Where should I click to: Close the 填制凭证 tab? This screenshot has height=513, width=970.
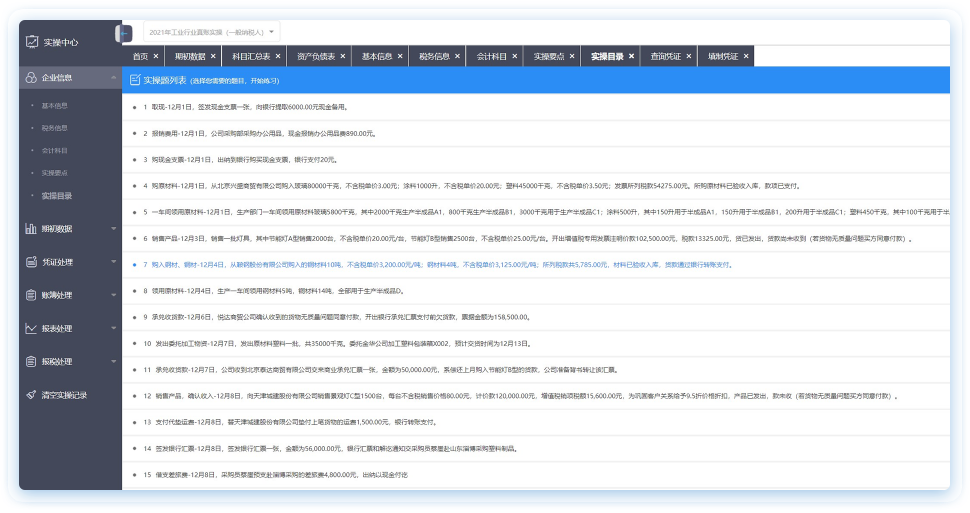pyautogui.click(x=746, y=56)
